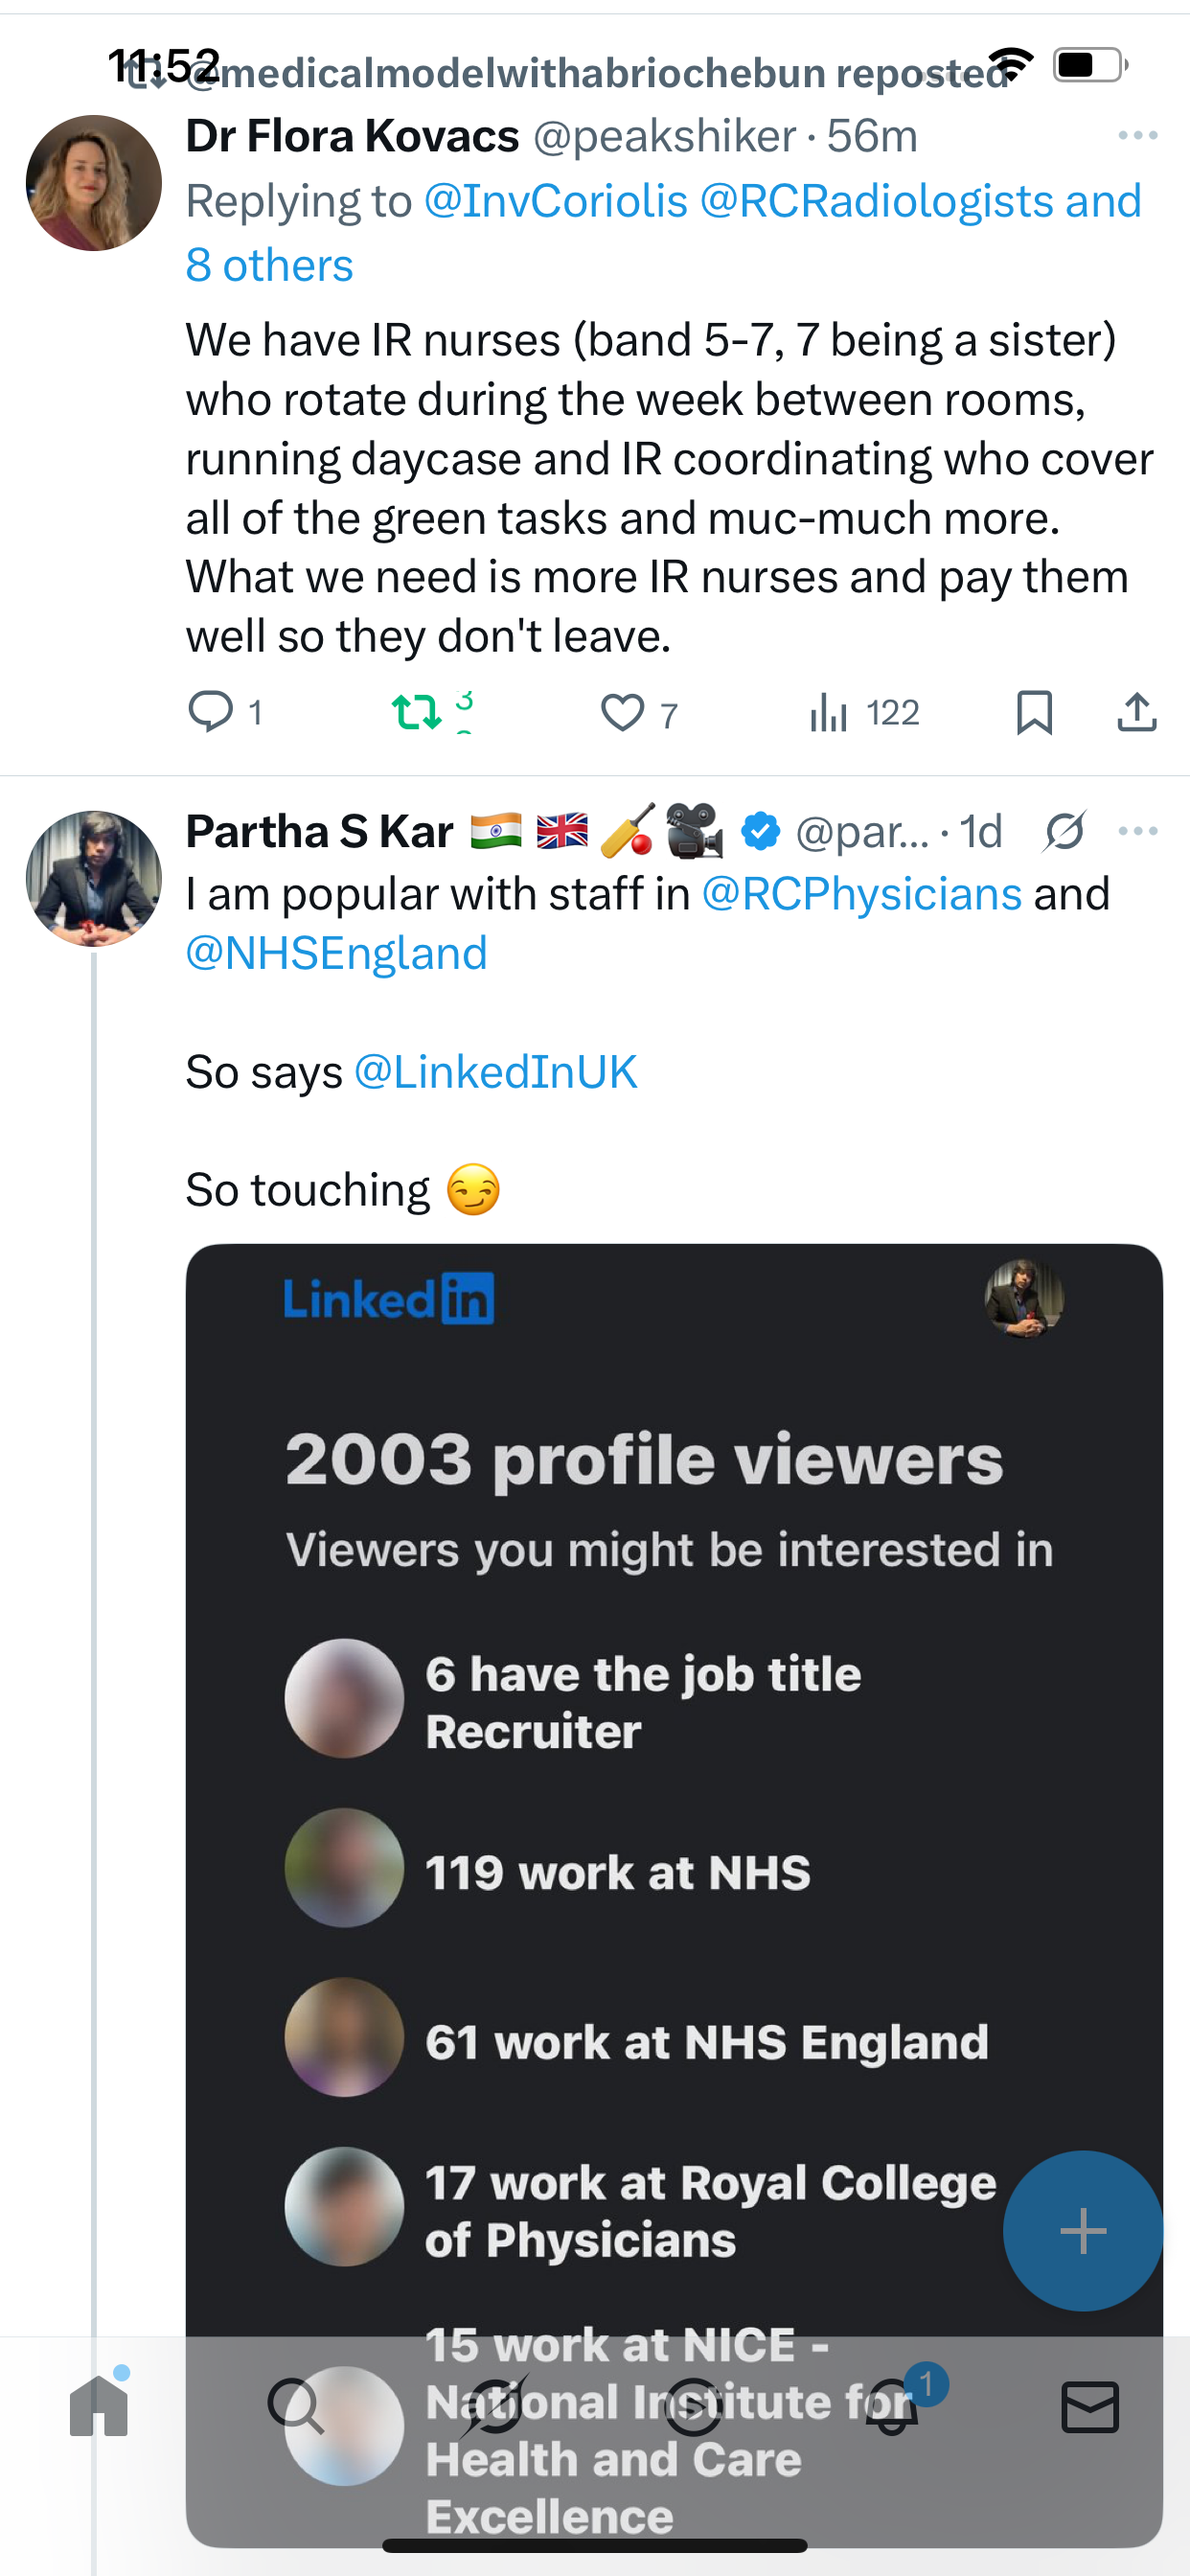The height and width of the screenshot is (2576, 1190).
Task: Open the @LinkedInUK mention link
Action: coord(496,1072)
